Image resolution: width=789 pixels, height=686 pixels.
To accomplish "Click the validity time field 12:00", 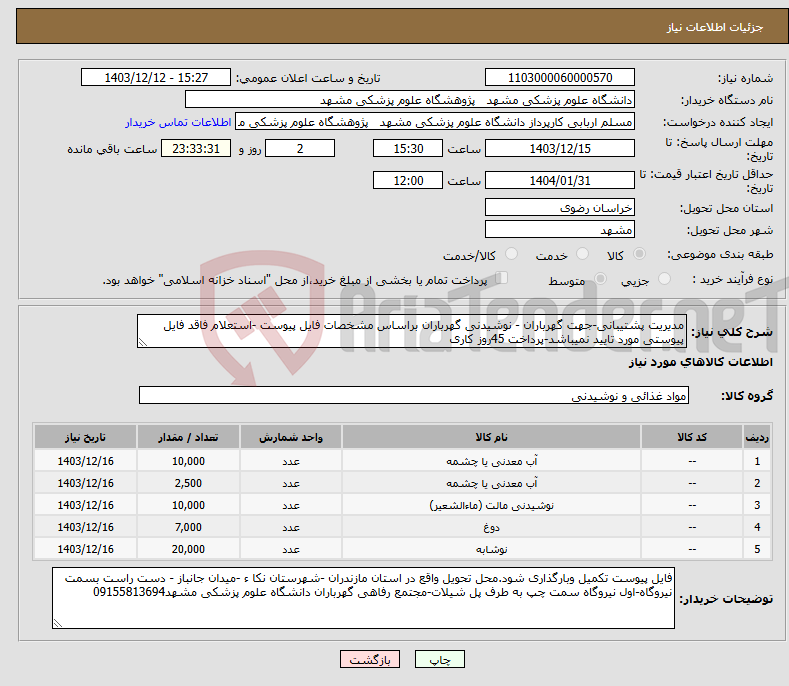I will coord(408,180).
